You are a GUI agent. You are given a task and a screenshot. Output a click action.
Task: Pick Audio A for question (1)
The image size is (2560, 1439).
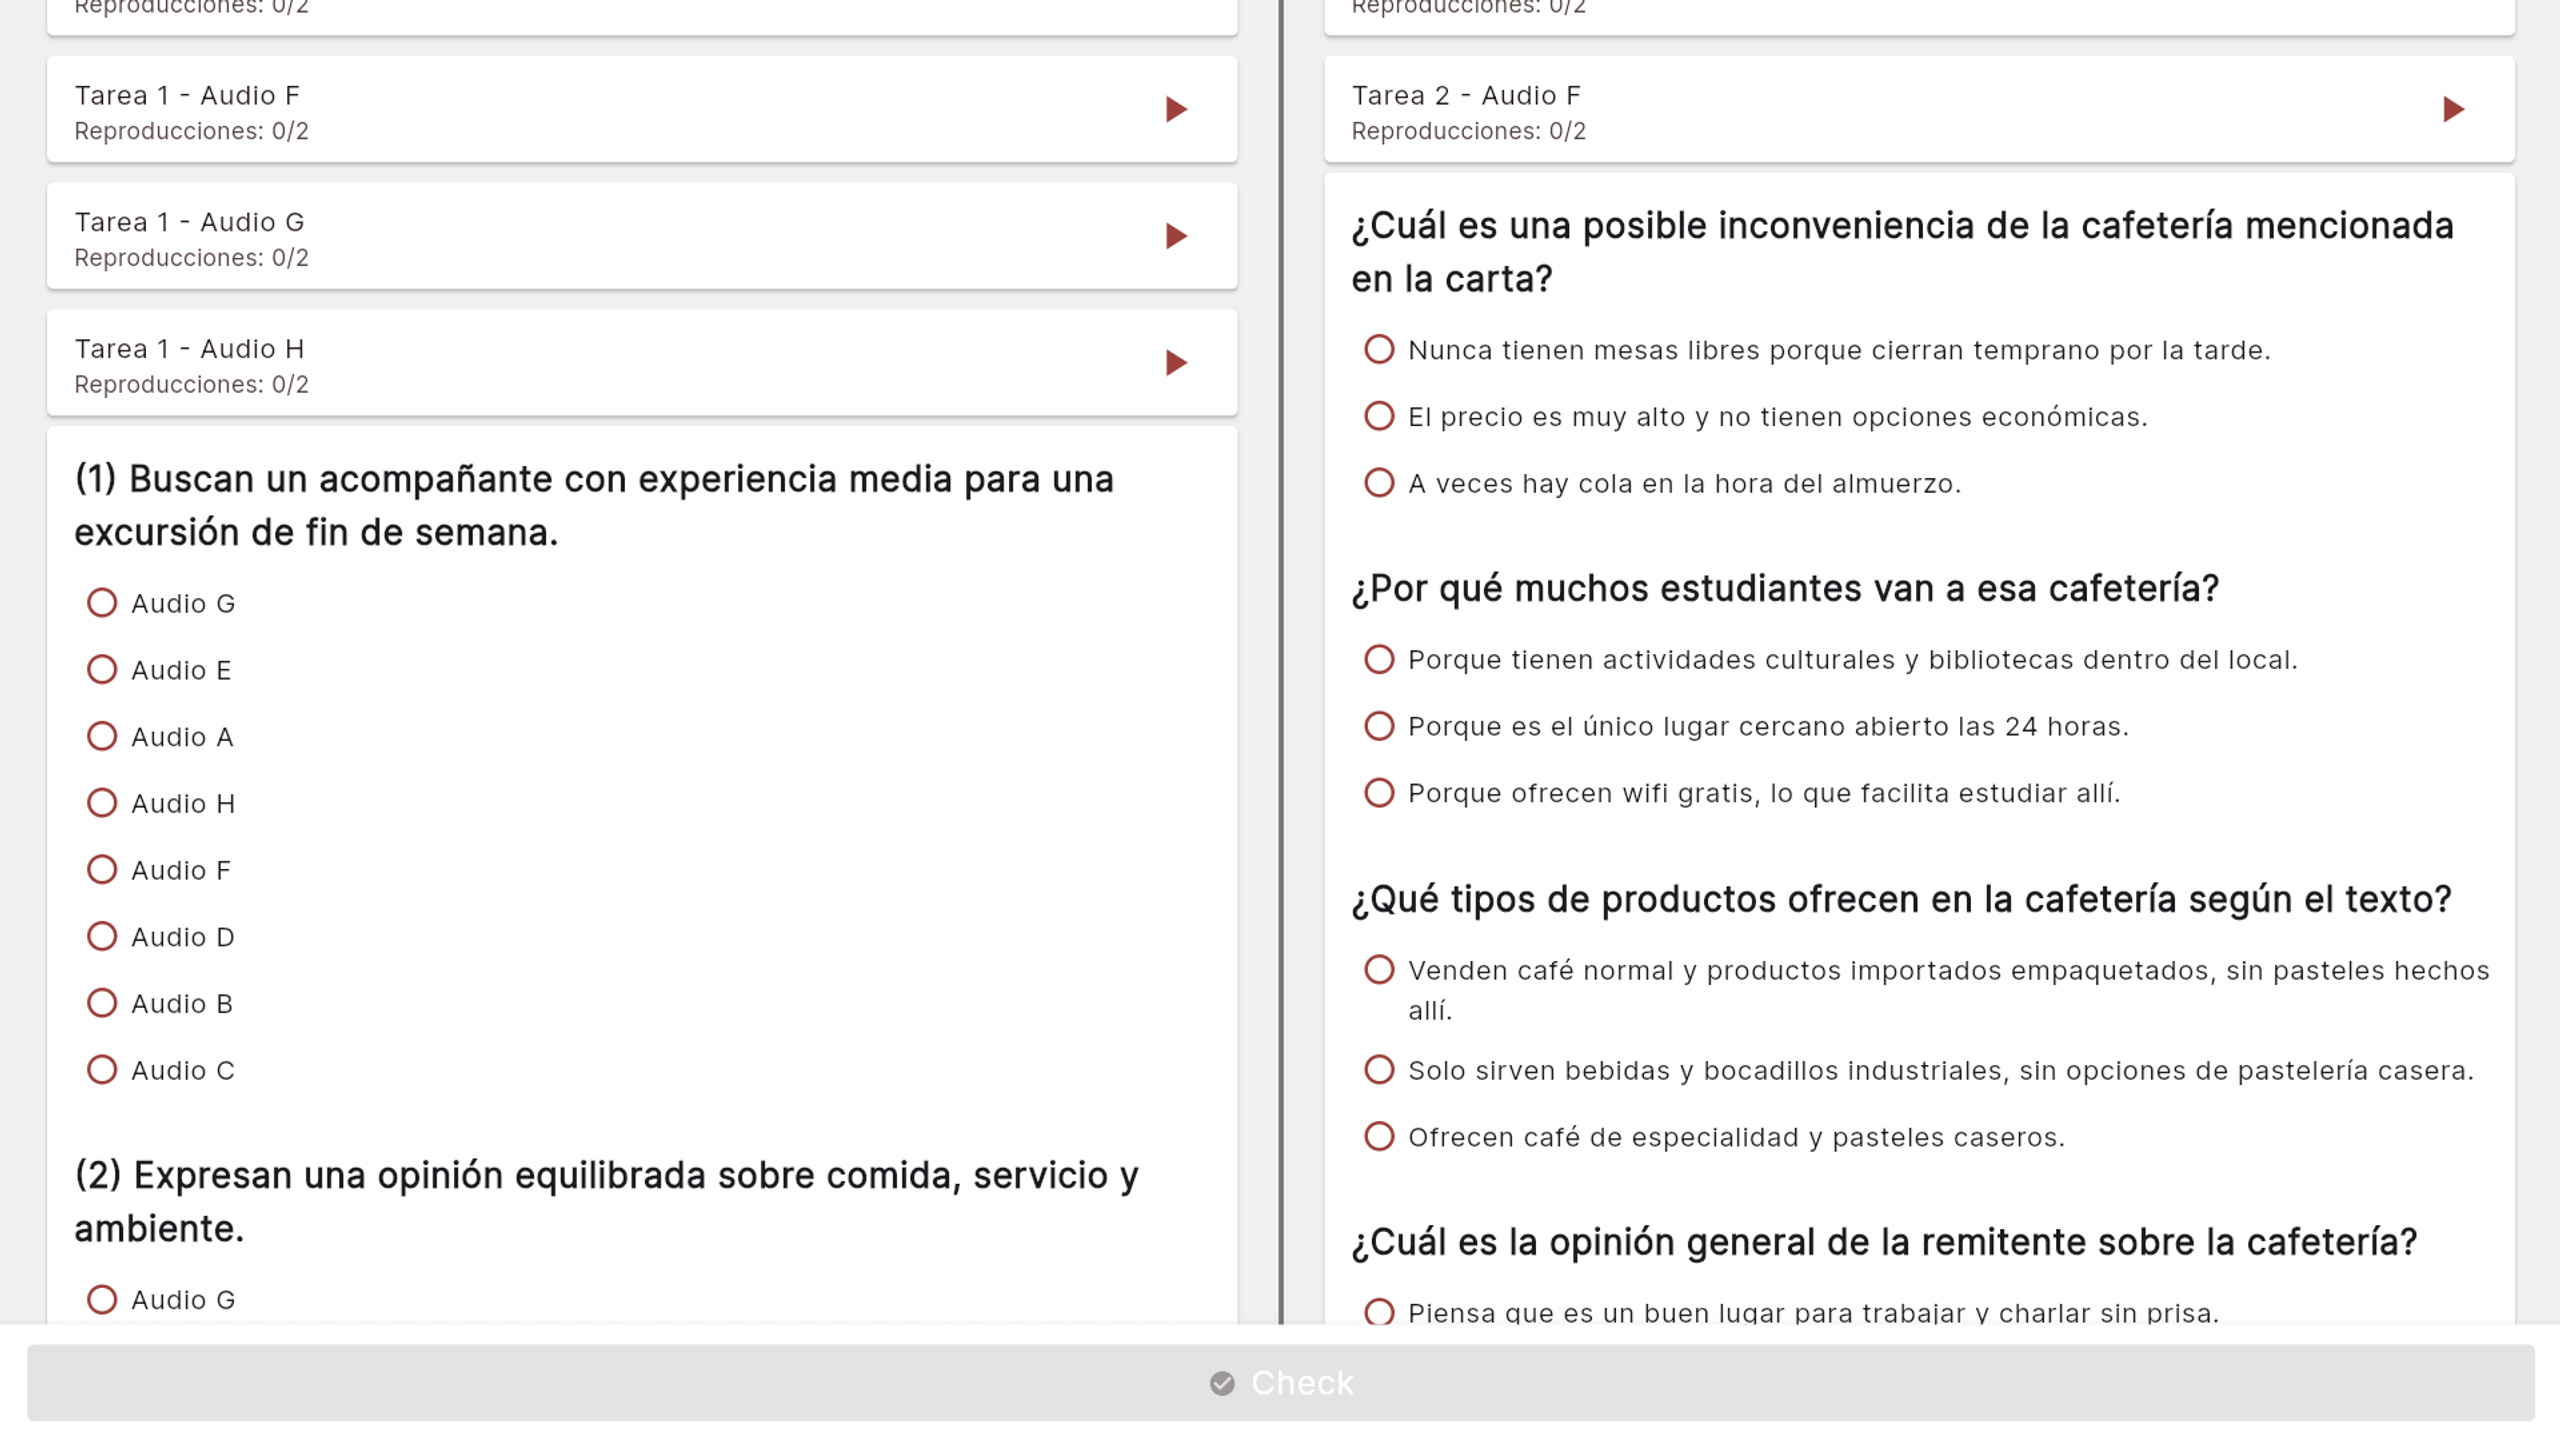(x=102, y=737)
